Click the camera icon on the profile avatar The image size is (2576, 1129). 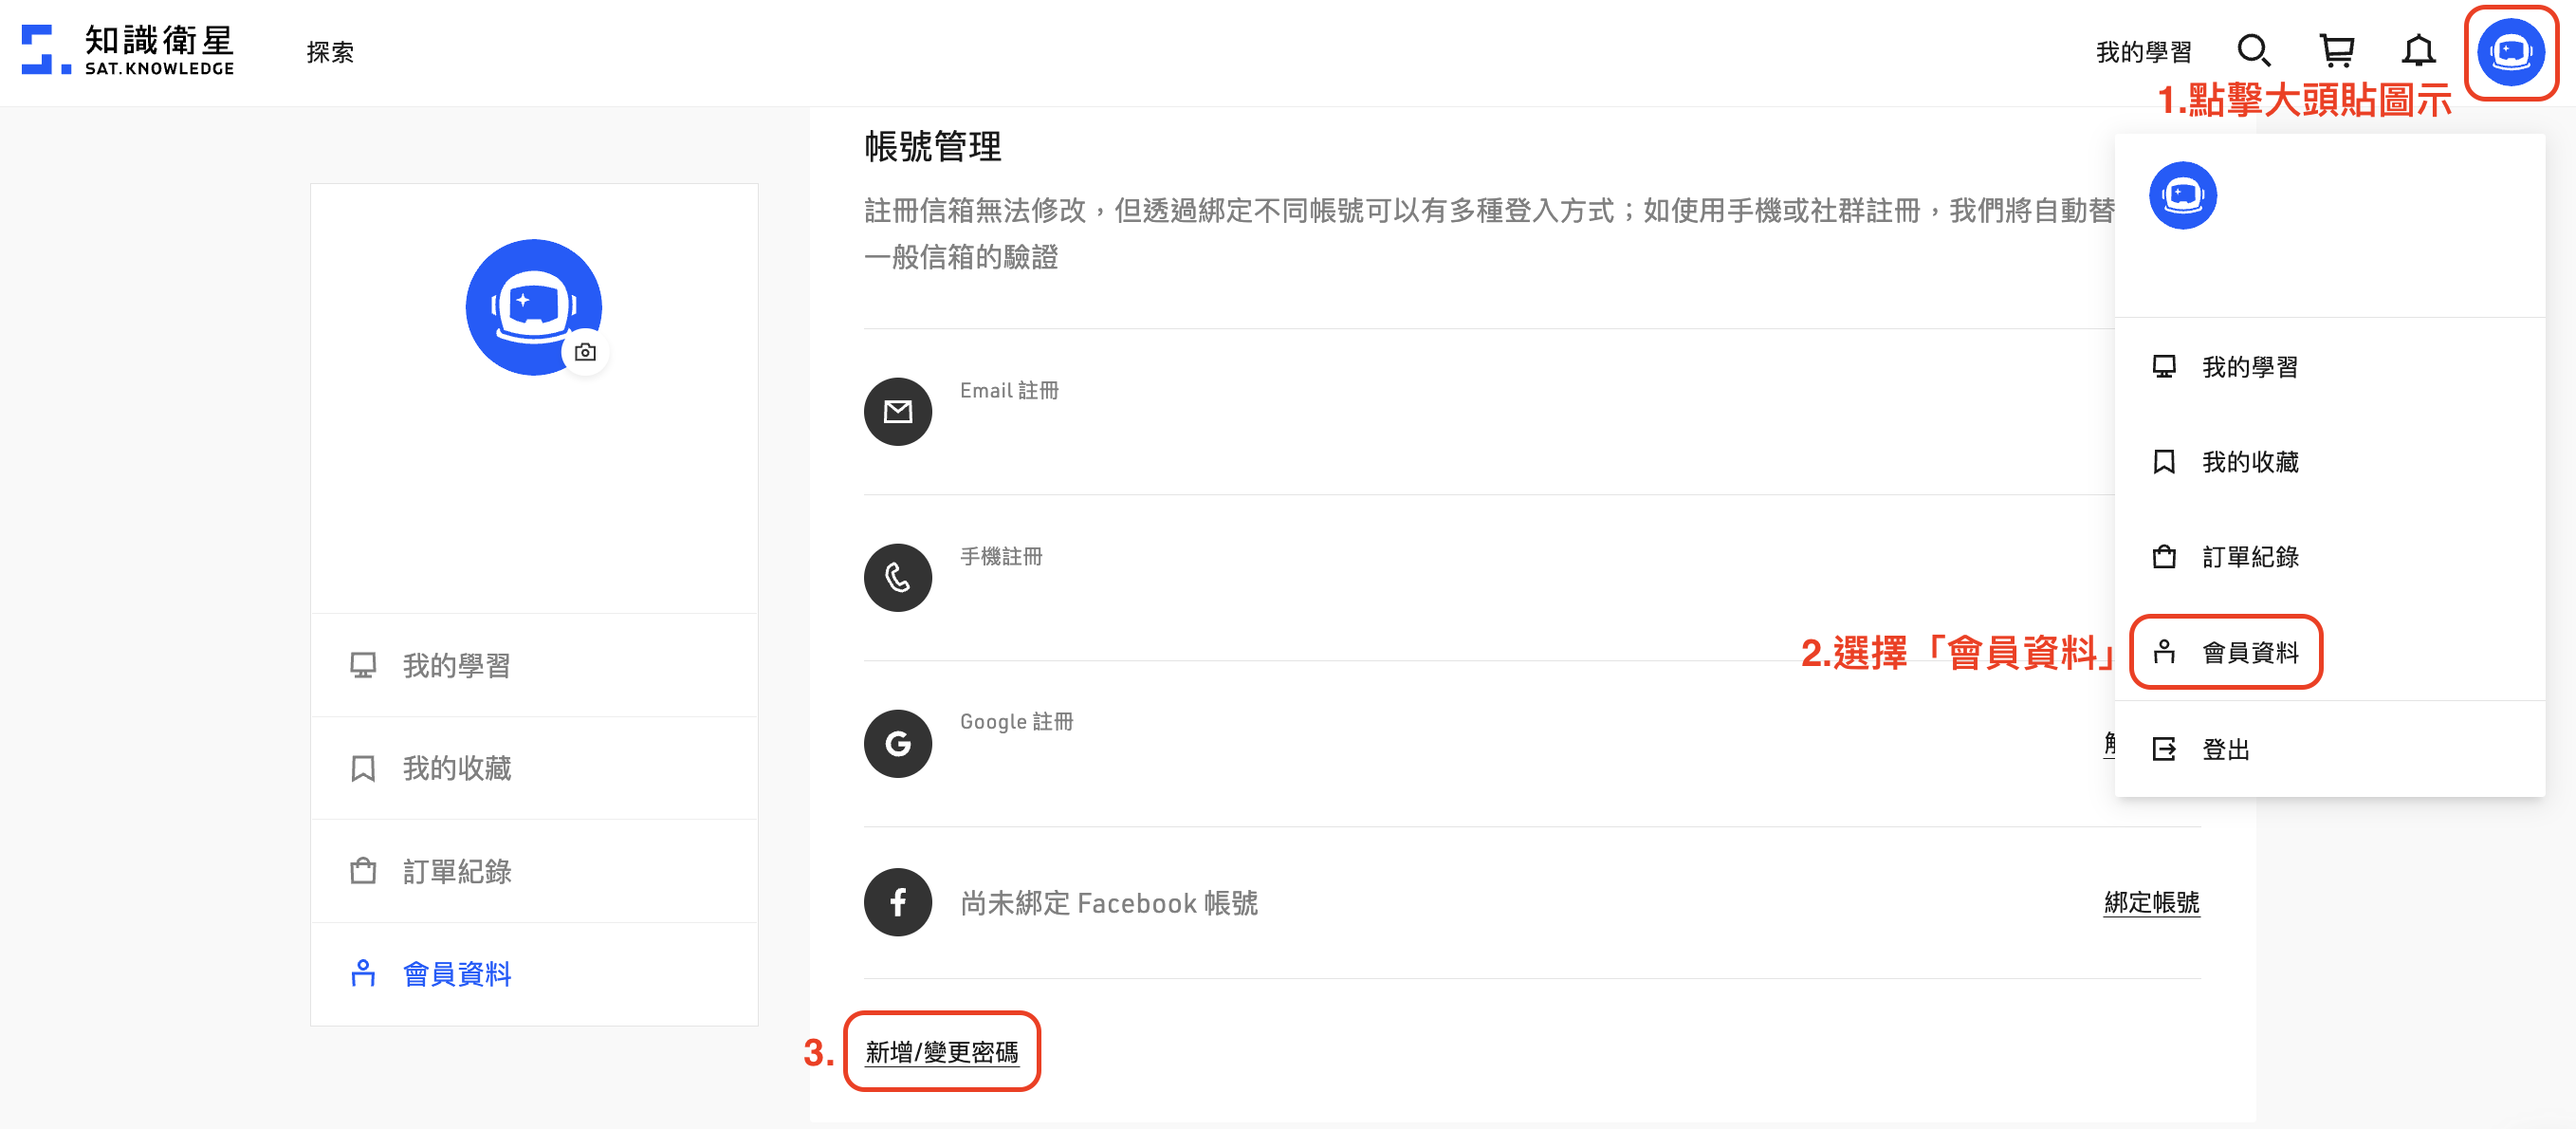586,352
